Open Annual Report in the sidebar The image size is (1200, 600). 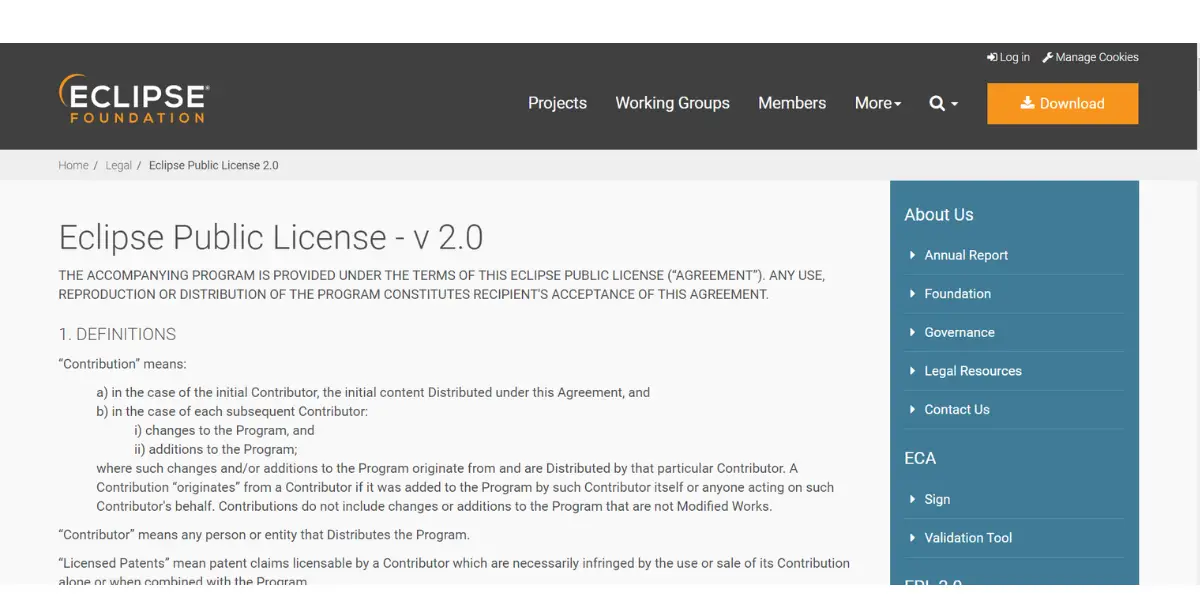(x=966, y=255)
